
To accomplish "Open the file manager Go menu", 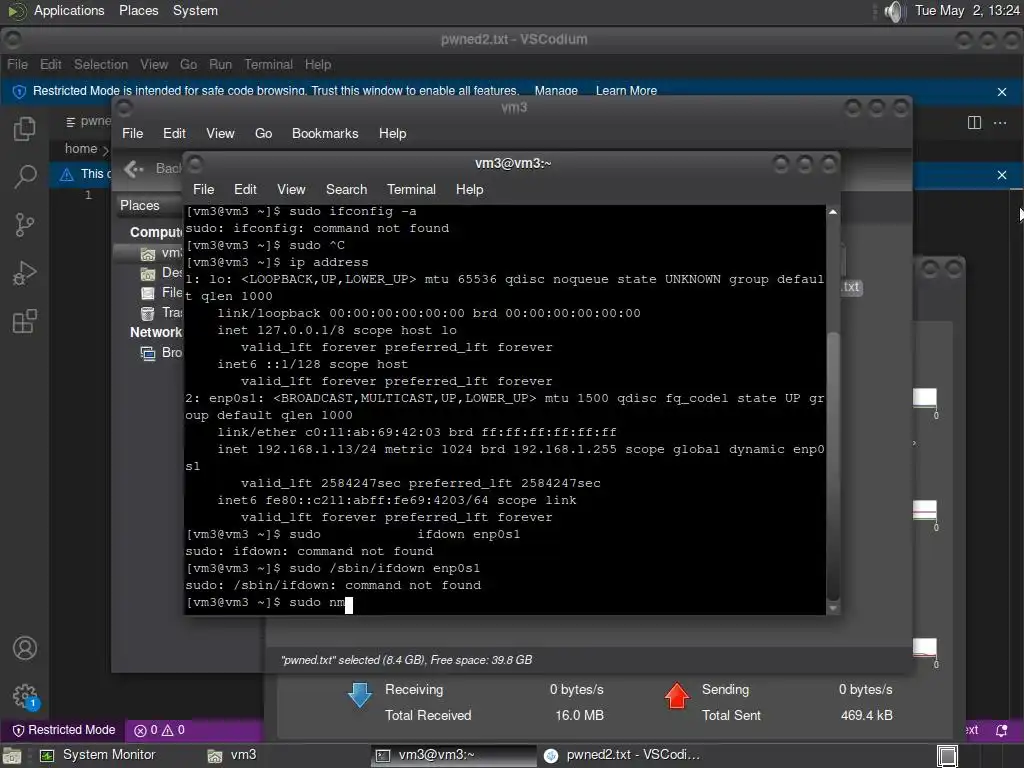I will (x=263, y=133).
